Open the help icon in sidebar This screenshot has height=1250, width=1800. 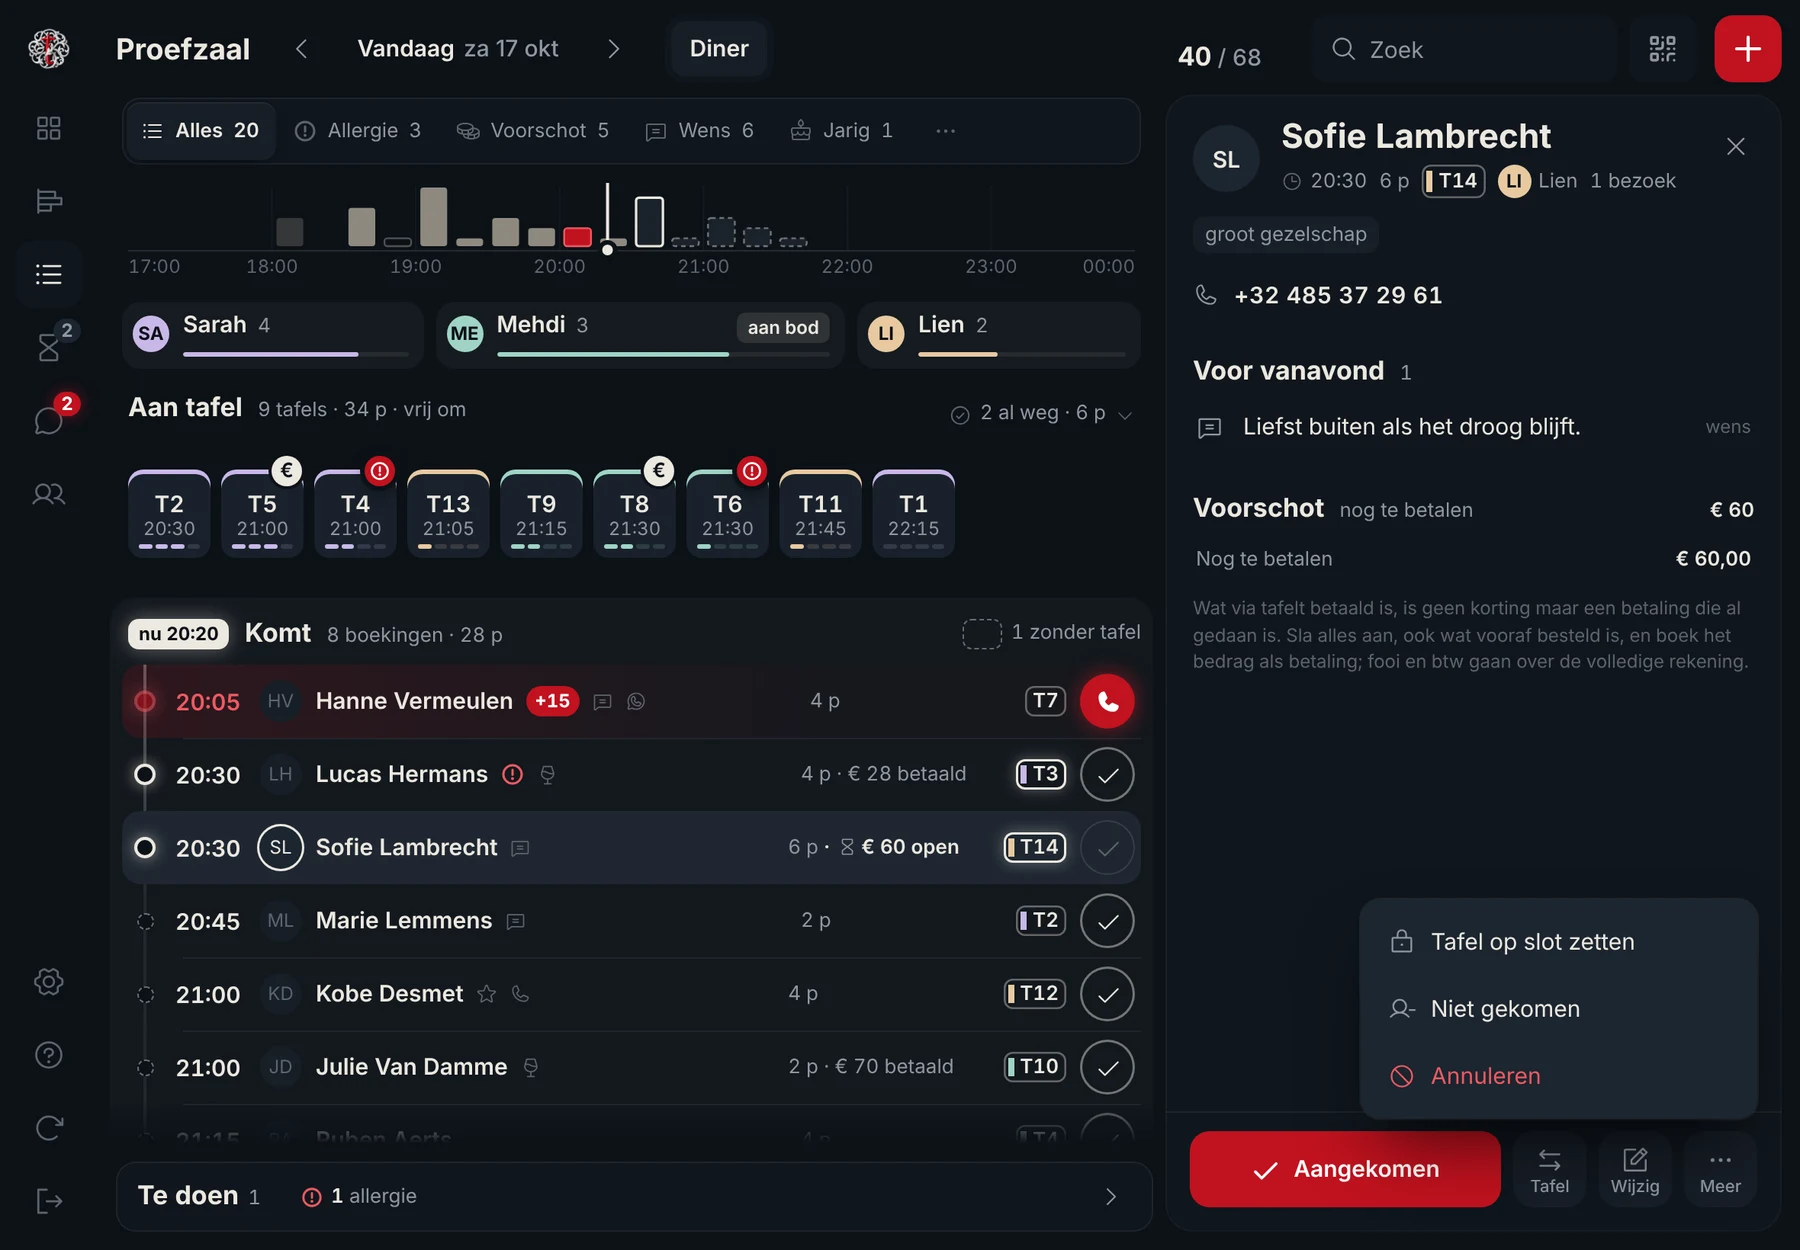coord(49,1055)
